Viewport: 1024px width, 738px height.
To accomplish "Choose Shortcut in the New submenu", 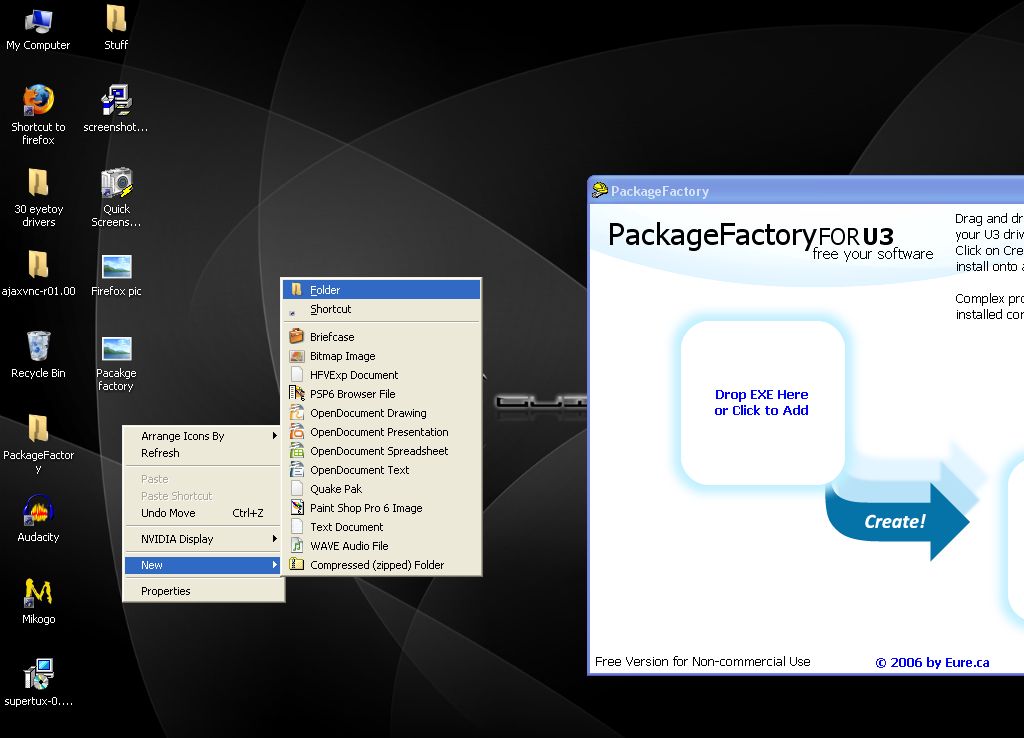I will (382, 310).
